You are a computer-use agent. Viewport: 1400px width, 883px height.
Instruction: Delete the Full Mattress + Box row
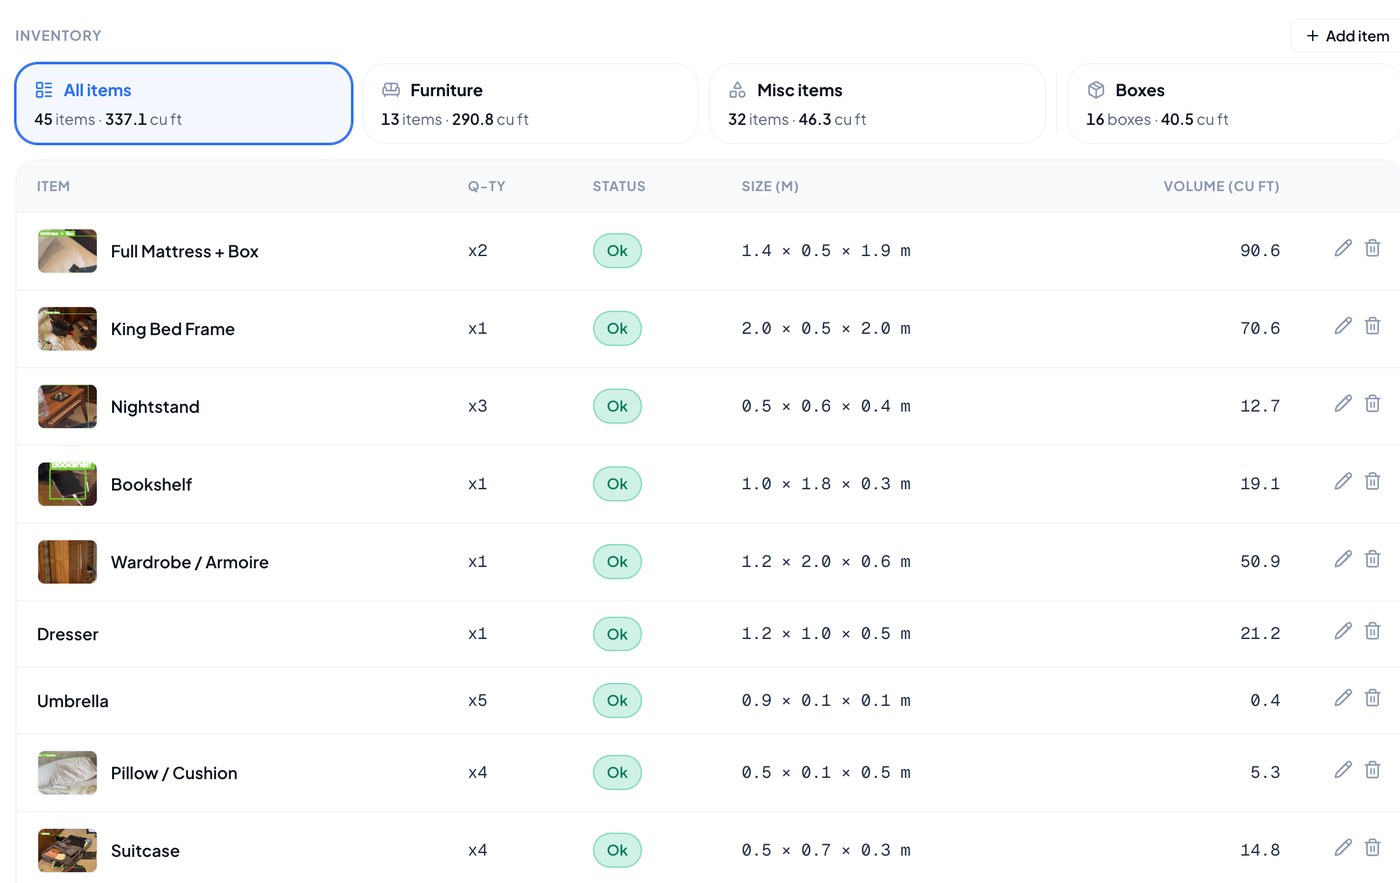click(x=1373, y=248)
